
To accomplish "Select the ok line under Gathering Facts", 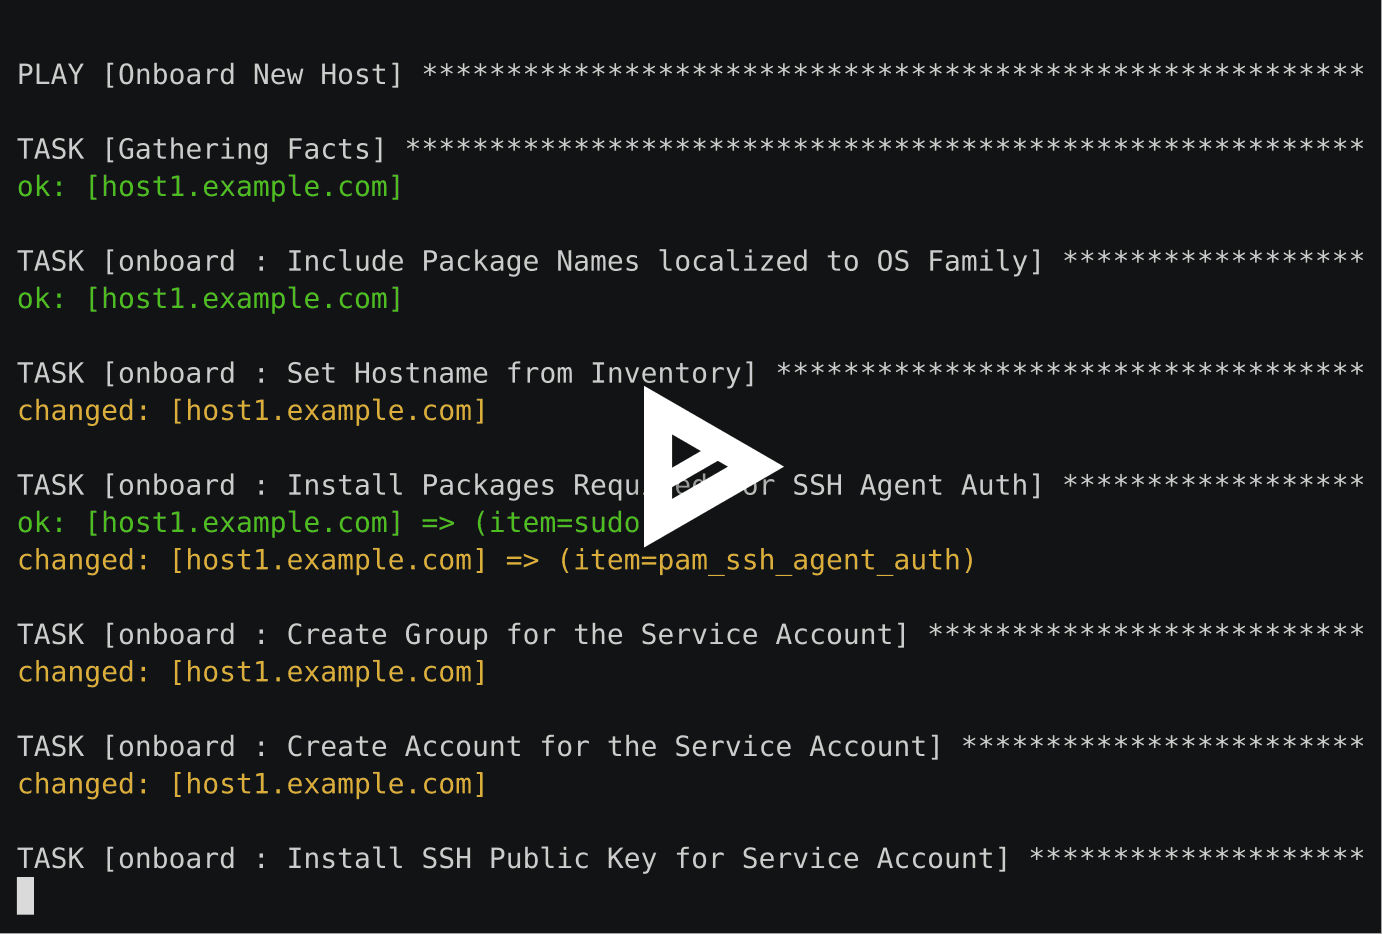I will [210, 187].
